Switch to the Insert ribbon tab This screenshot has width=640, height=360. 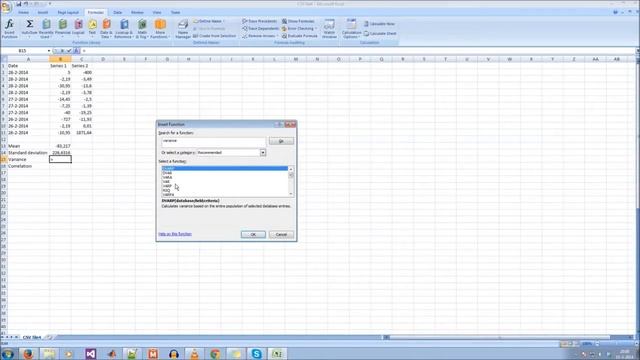42,13
